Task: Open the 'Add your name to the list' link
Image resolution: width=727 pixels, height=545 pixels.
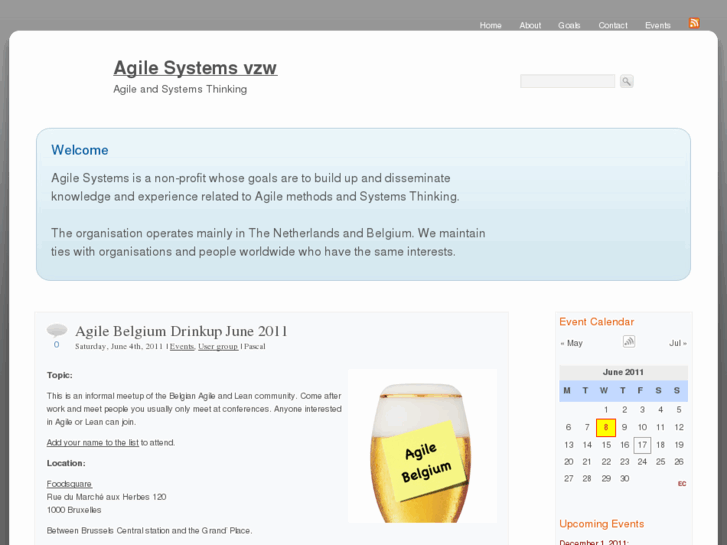Action: 92,442
